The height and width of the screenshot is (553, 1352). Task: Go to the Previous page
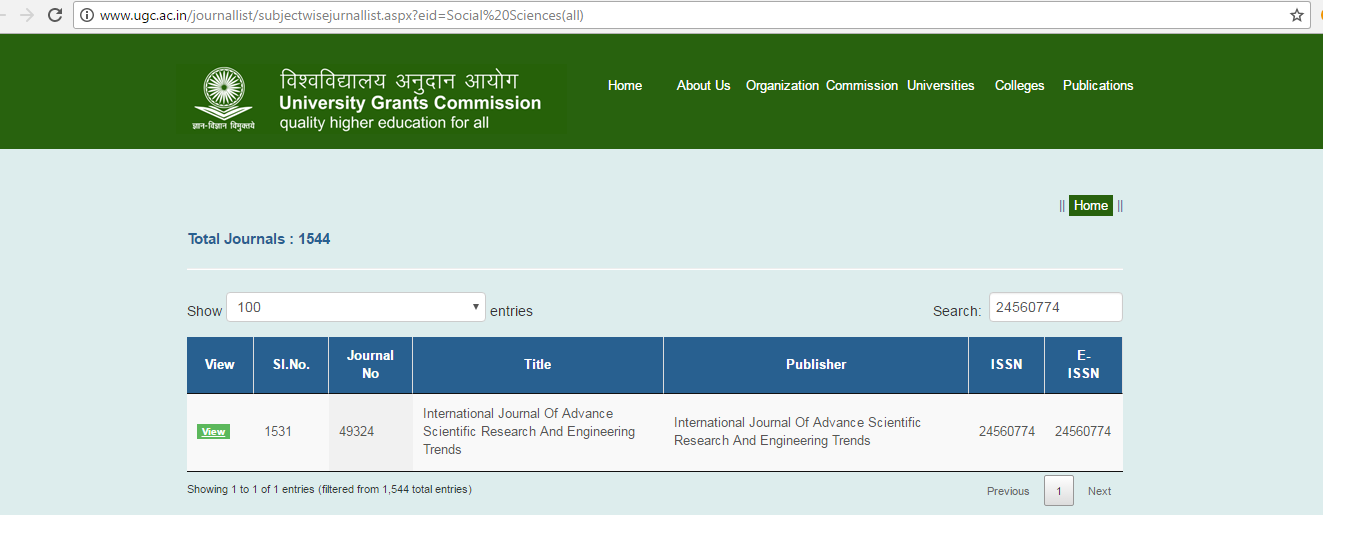pos(1008,491)
